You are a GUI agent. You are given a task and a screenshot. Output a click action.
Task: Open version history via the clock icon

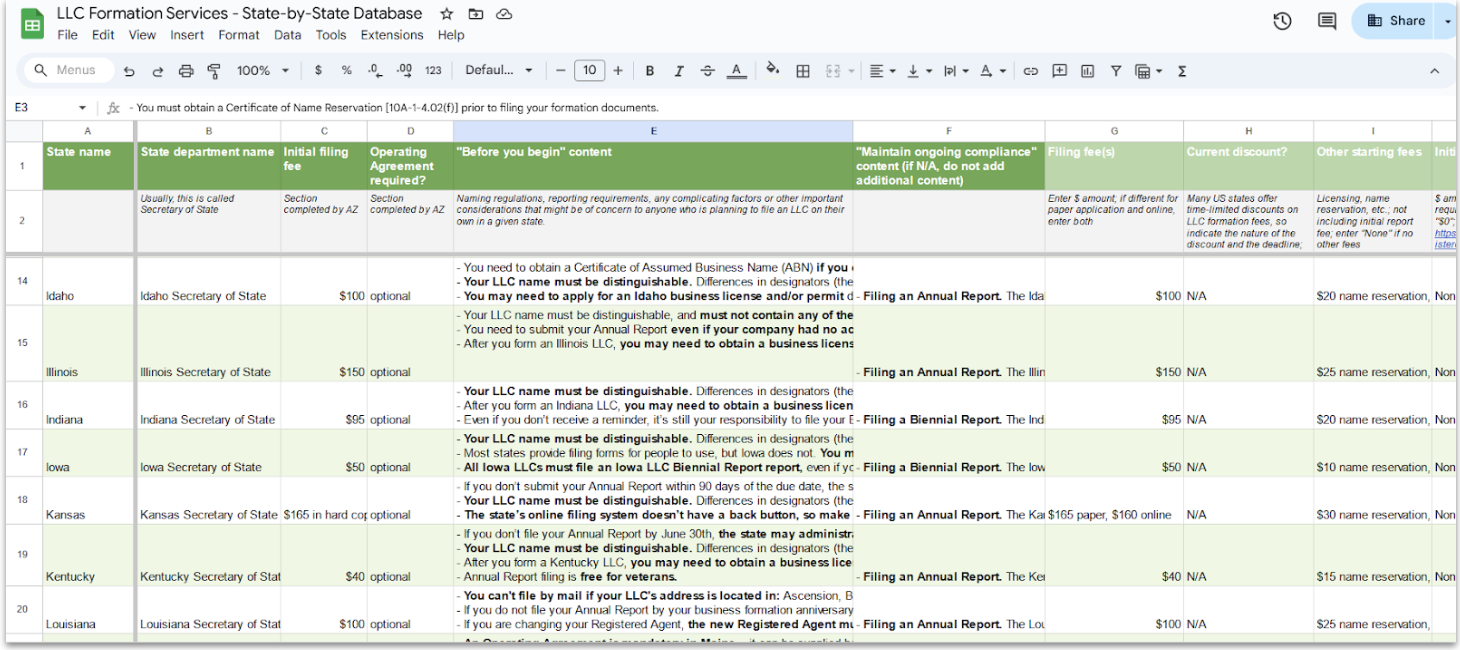point(1282,20)
